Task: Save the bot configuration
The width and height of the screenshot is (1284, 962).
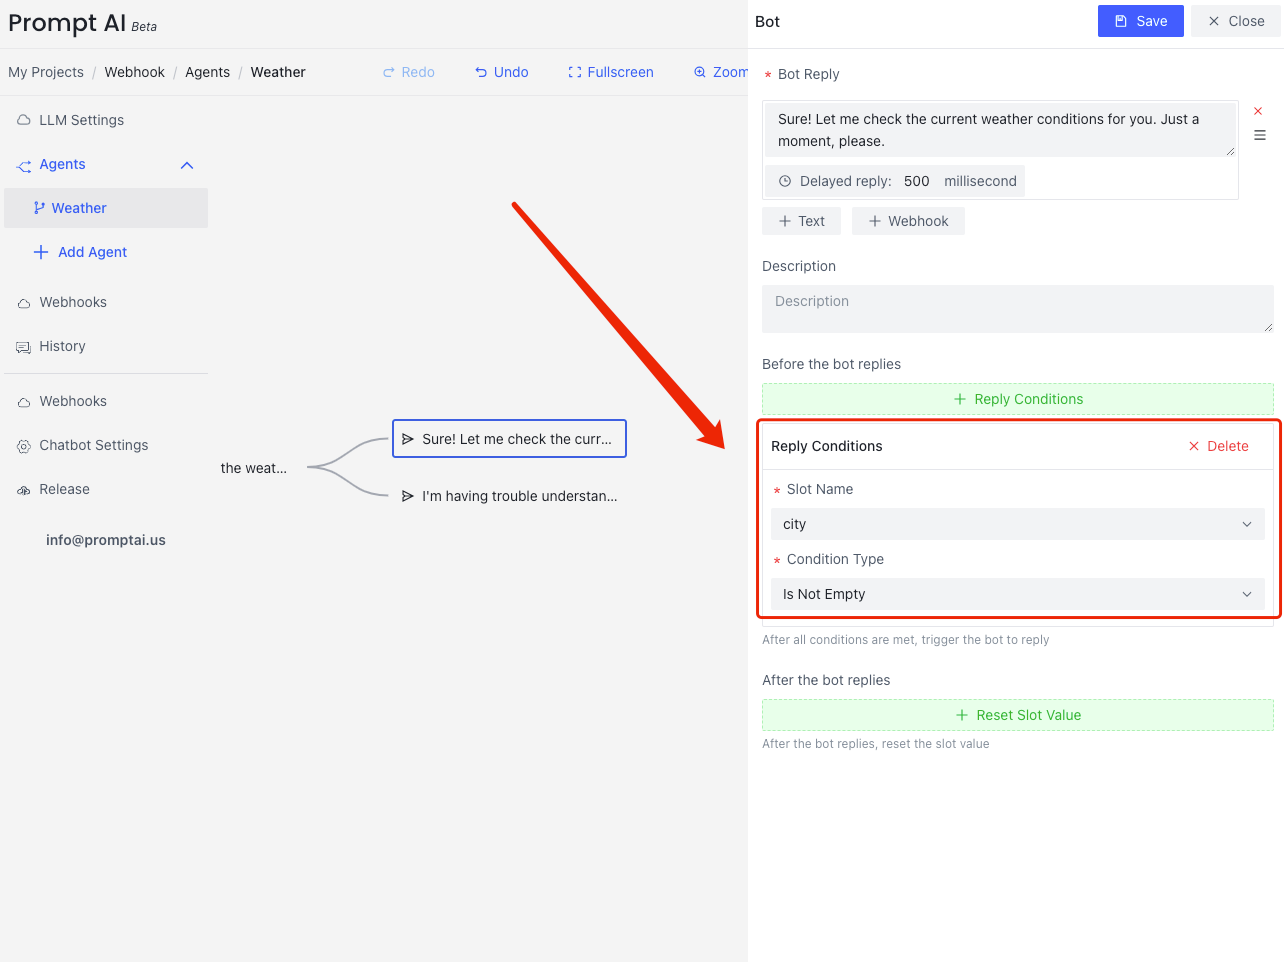Action: (x=1141, y=21)
